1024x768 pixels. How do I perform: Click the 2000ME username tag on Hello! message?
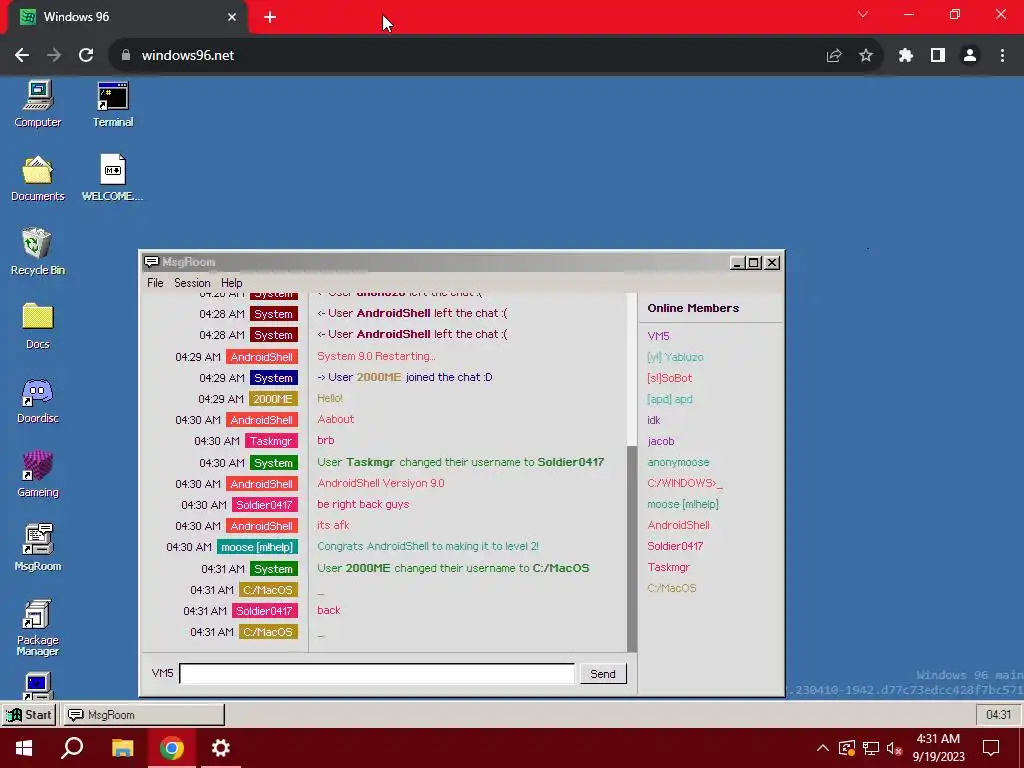[x=273, y=398]
